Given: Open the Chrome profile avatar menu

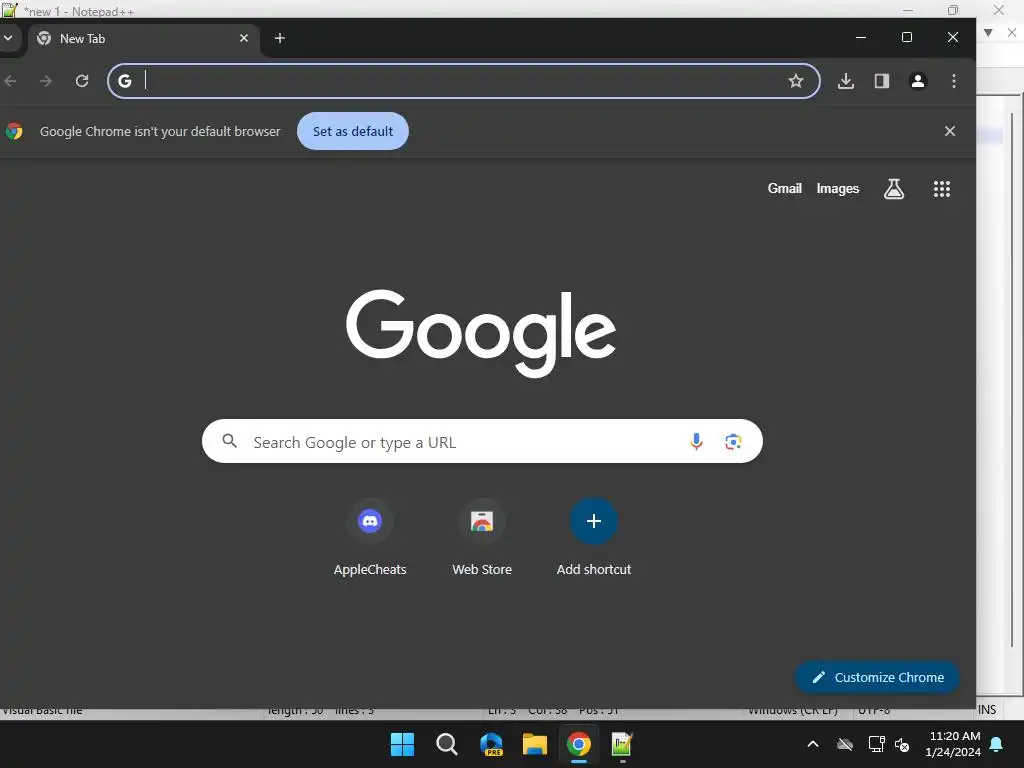Looking at the screenshot, I should click(918, 81).
